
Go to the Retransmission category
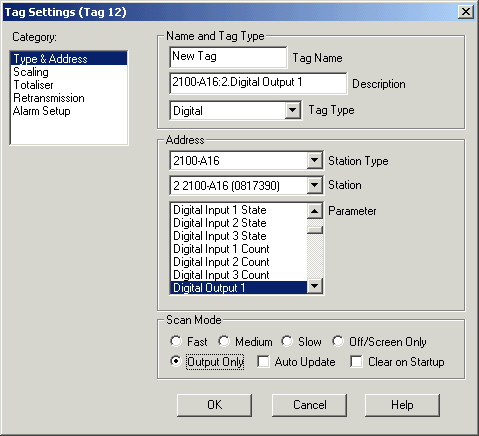[49, 98]
